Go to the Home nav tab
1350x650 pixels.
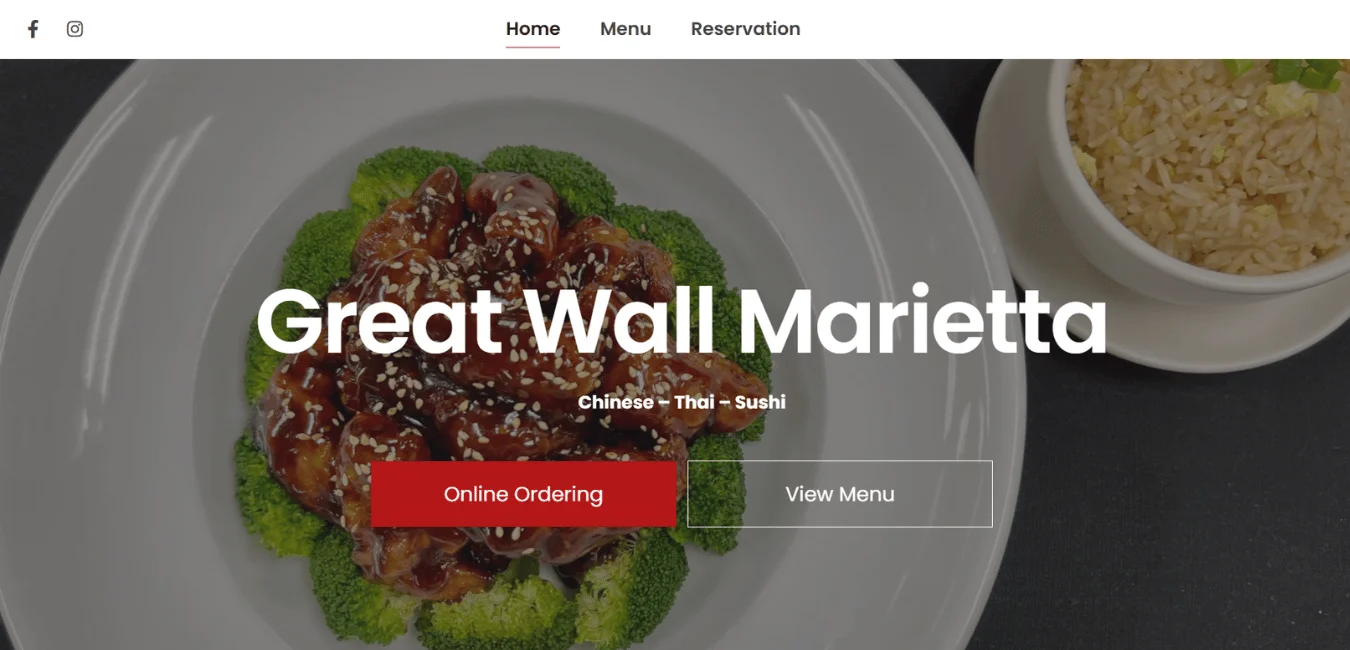533,29
